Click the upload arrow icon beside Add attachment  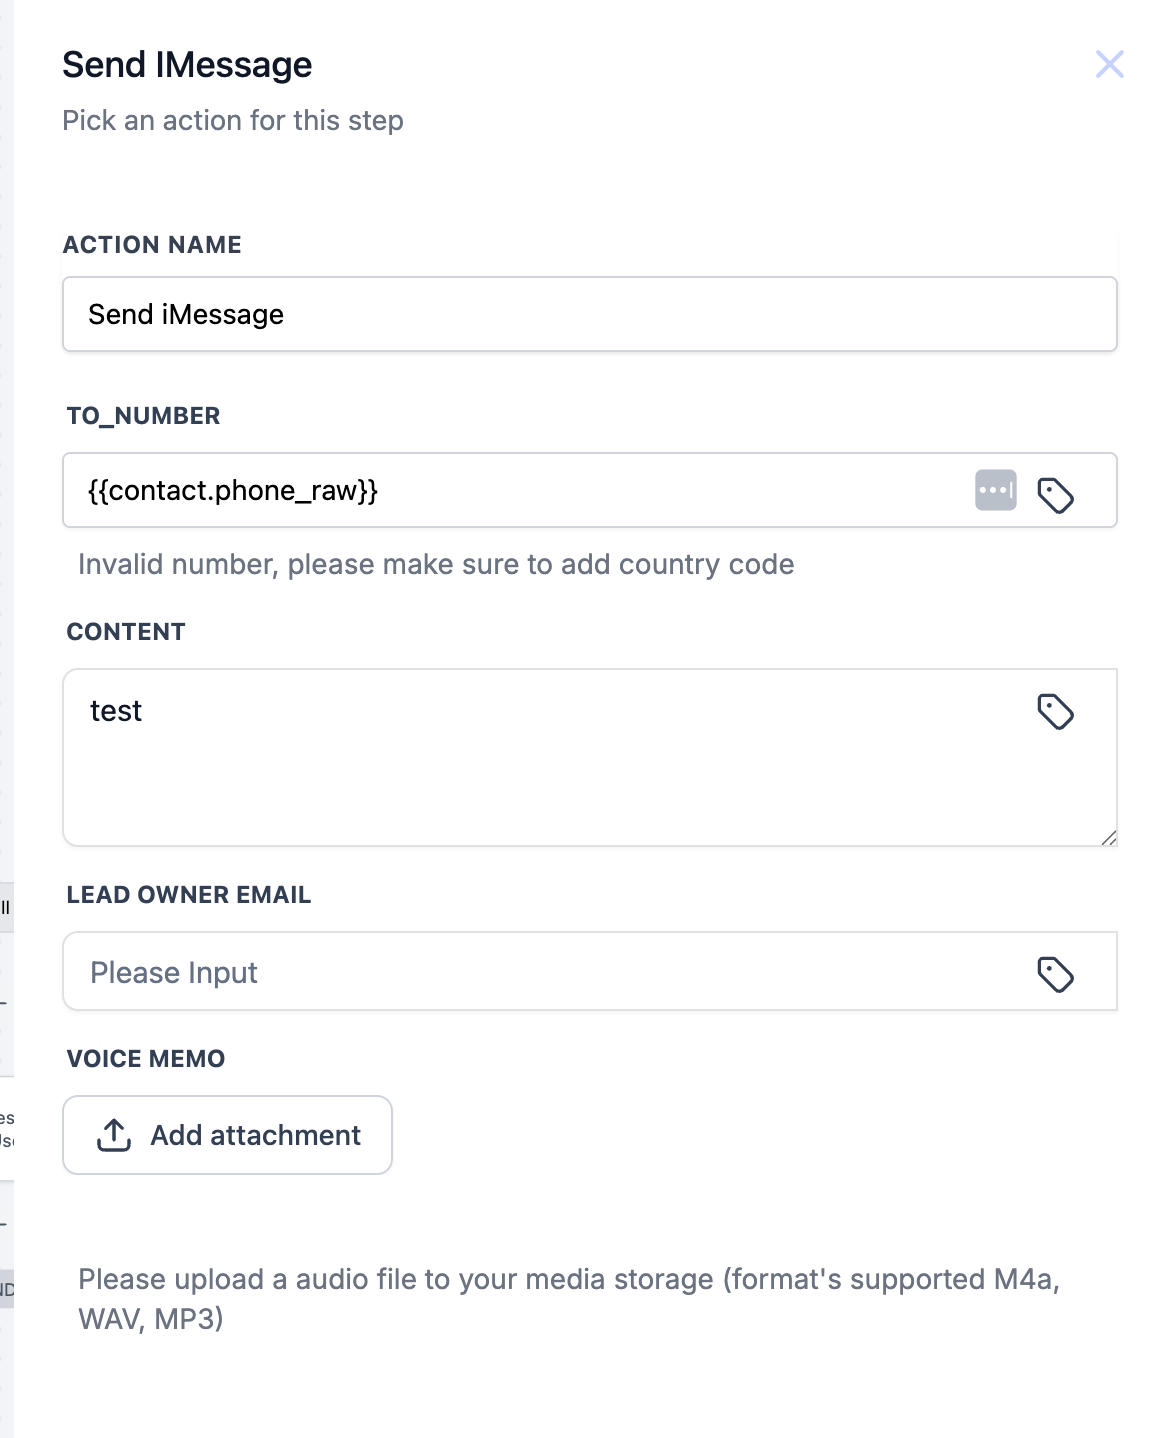point(114,1135)
